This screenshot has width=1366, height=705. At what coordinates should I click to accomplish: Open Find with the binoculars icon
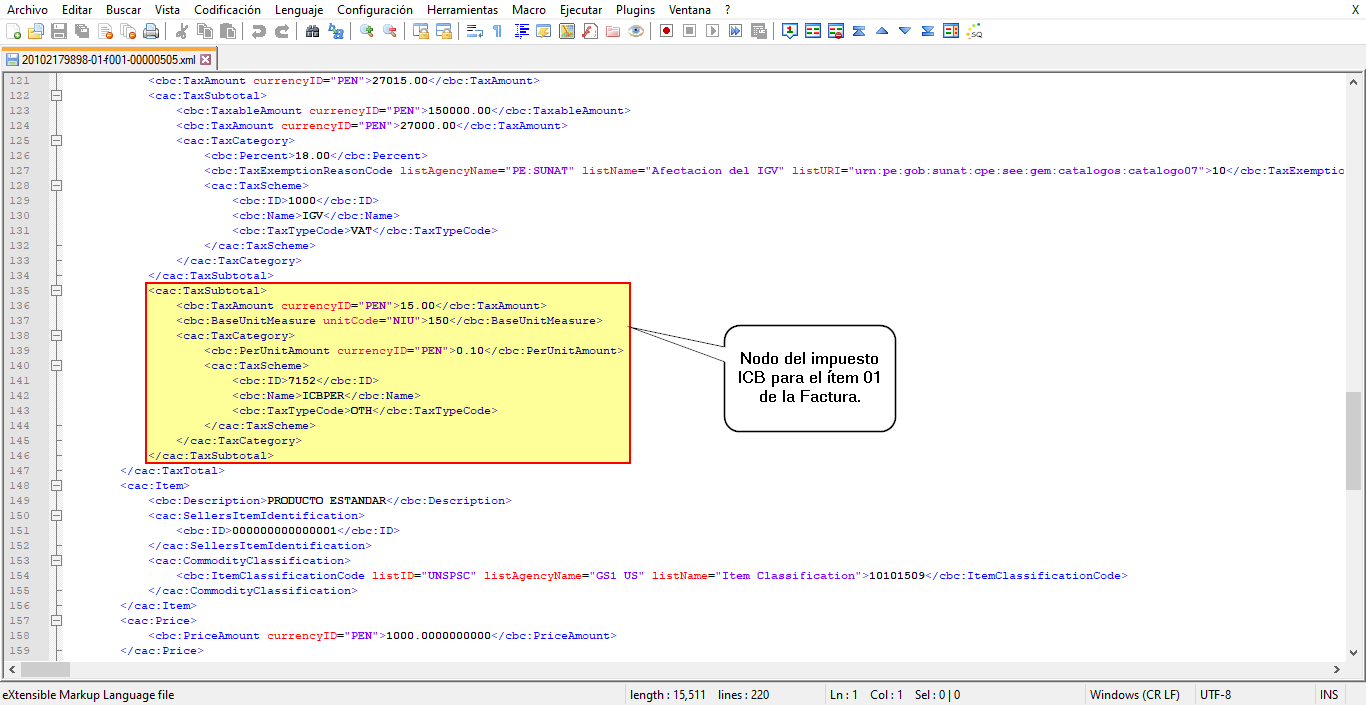pos(312,31)
